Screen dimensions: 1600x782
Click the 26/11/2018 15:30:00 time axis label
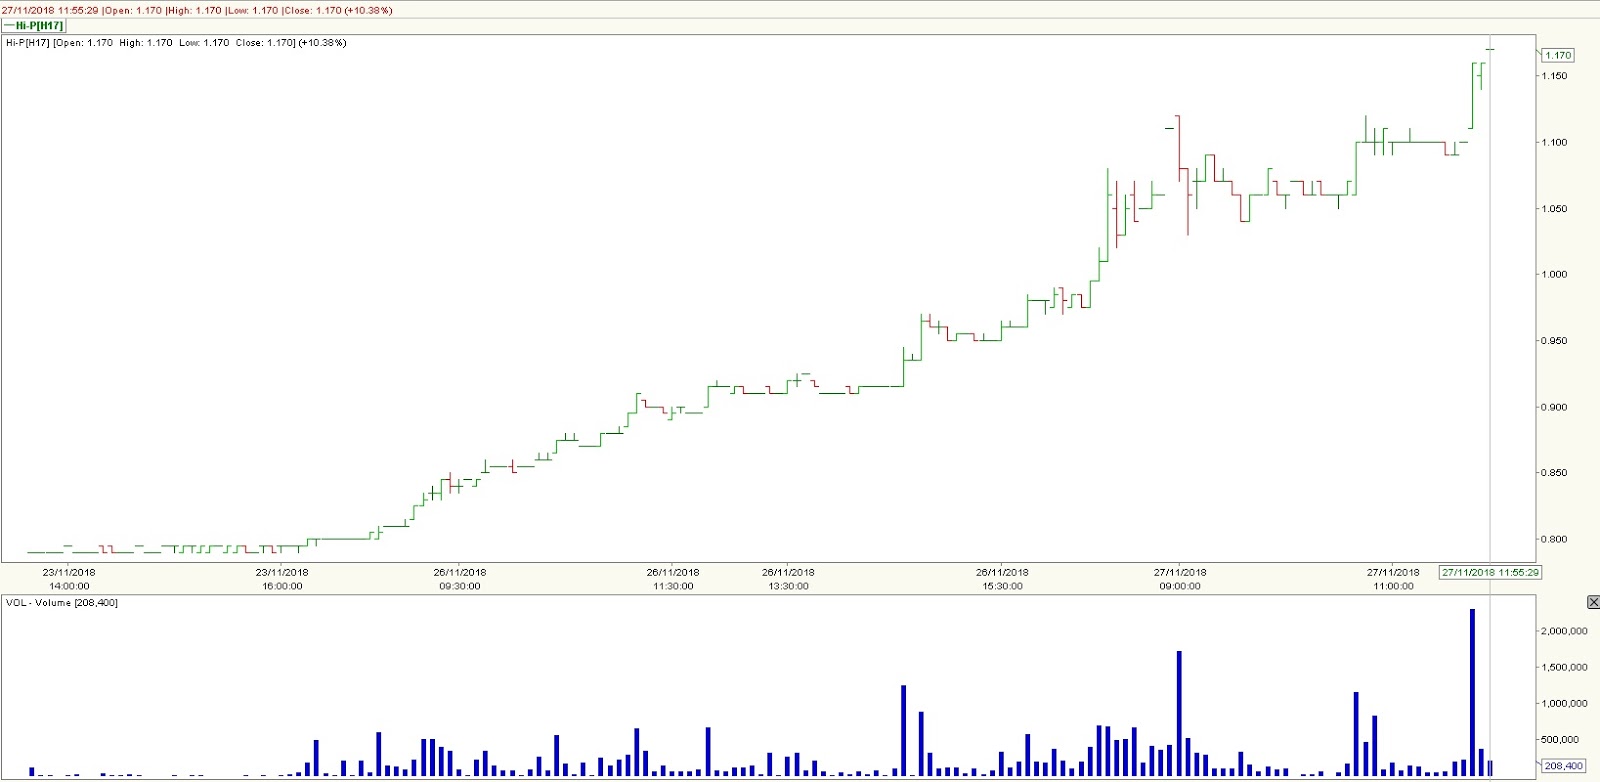click(1002, 580)
